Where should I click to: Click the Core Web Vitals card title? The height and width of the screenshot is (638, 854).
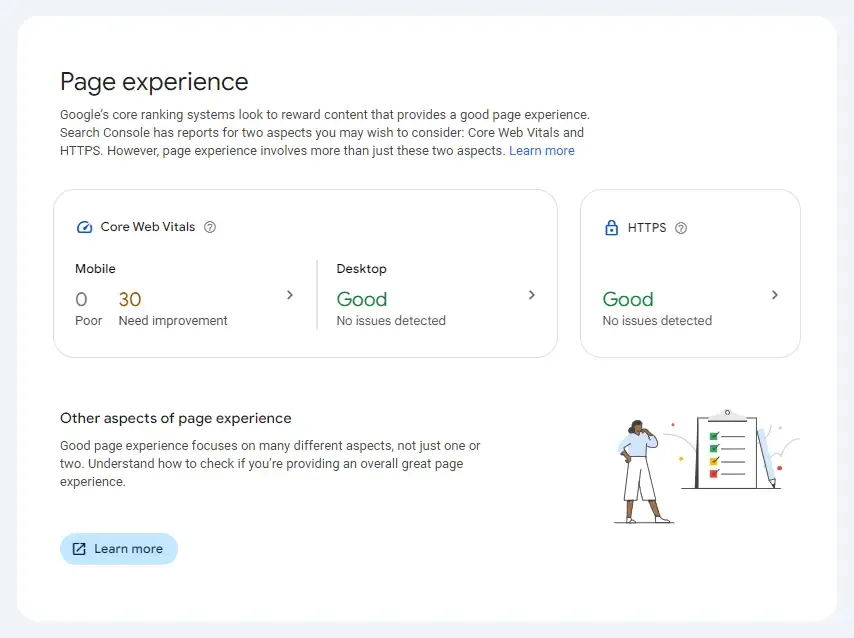147,227
